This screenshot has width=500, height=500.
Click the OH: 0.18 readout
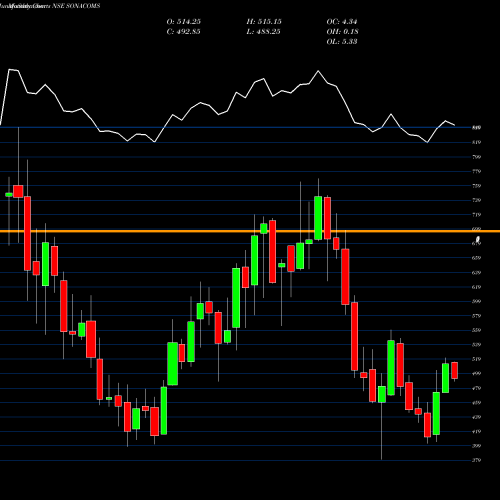(x=342, y=32)
